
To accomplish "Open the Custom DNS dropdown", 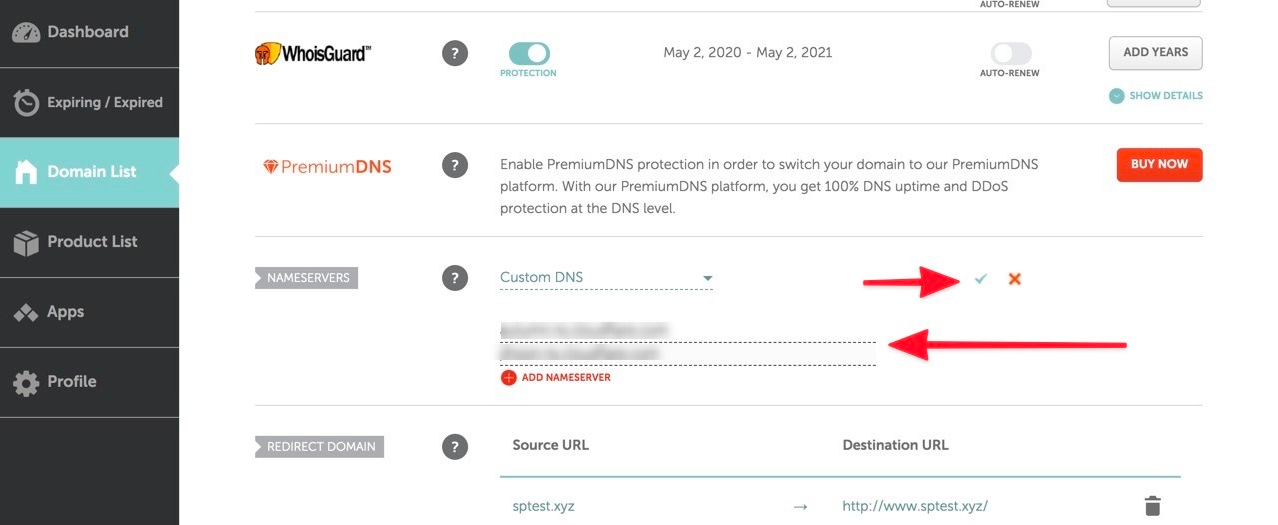I will tap(606, 278).
